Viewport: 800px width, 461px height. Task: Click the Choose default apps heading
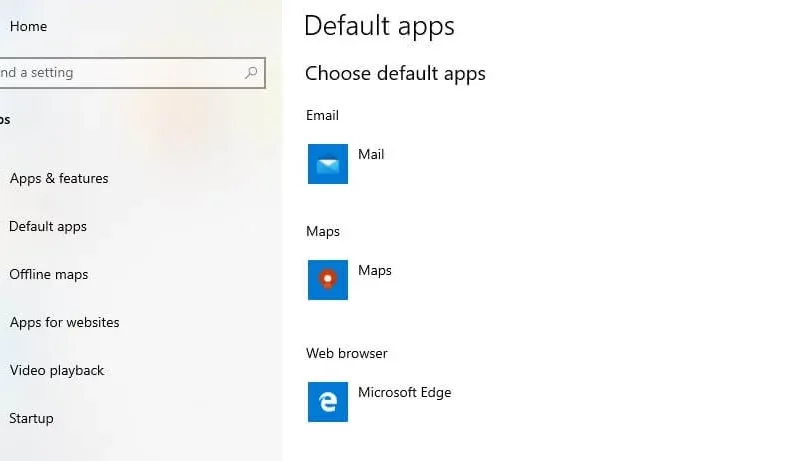[x=395, y=73]
